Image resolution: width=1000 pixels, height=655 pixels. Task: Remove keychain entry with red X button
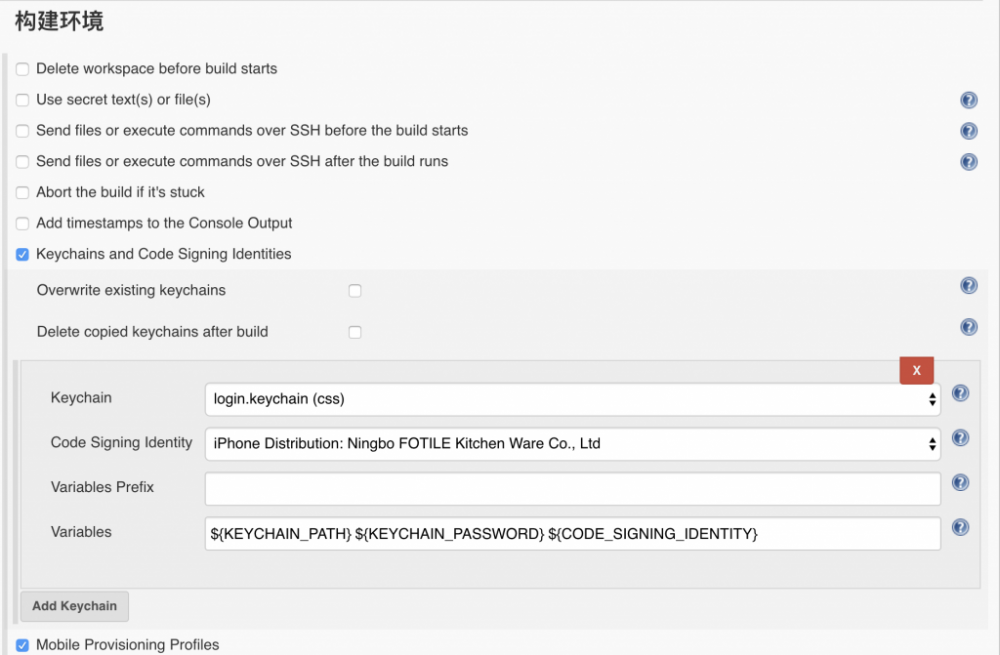pos(916,370)
